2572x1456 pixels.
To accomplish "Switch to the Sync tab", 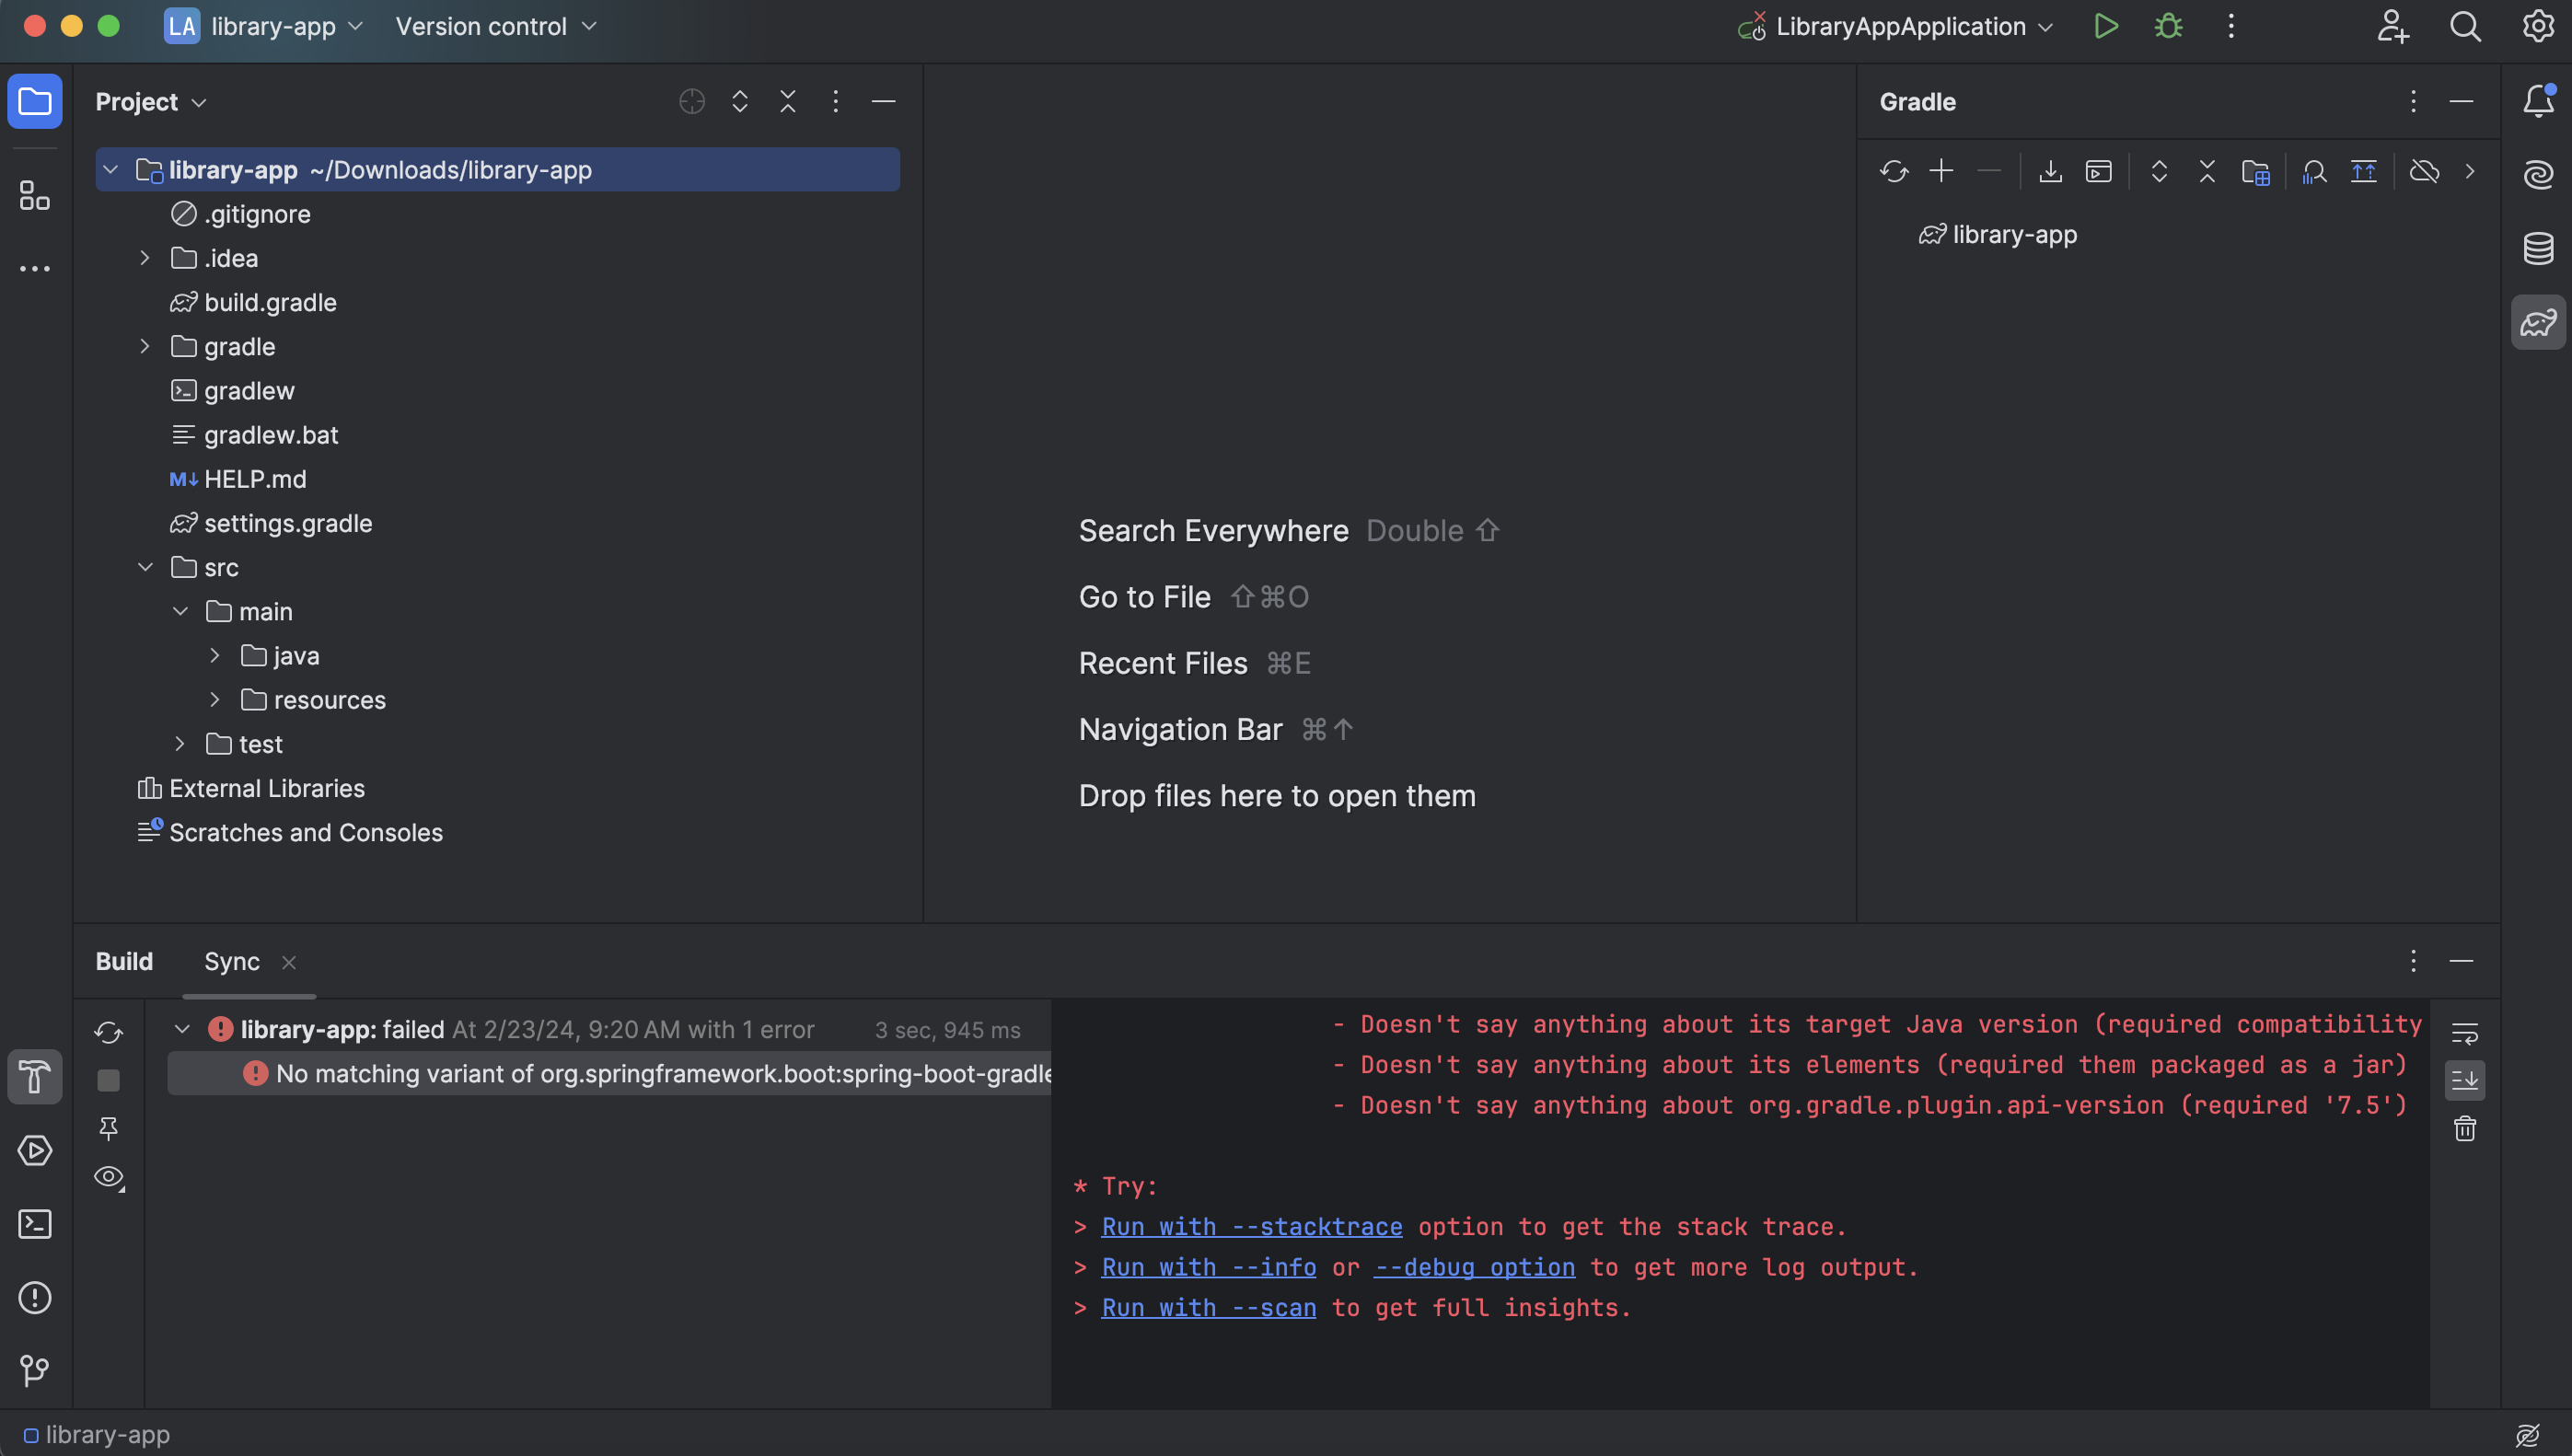I will 232,961.
